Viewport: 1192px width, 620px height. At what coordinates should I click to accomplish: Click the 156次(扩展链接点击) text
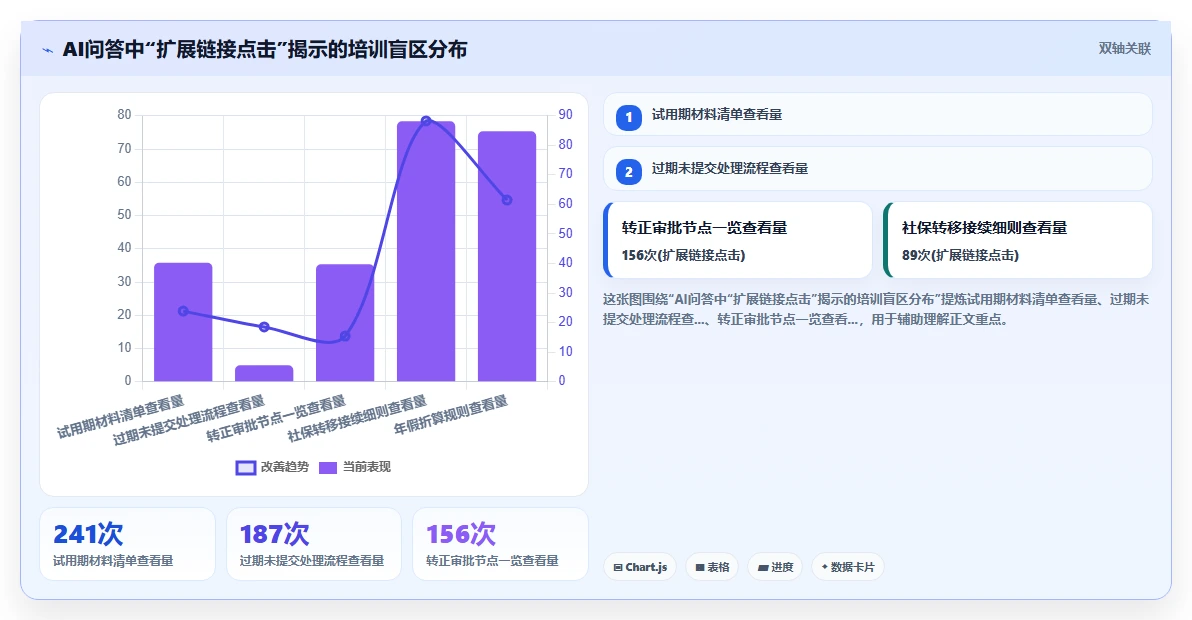coord(683,255)
